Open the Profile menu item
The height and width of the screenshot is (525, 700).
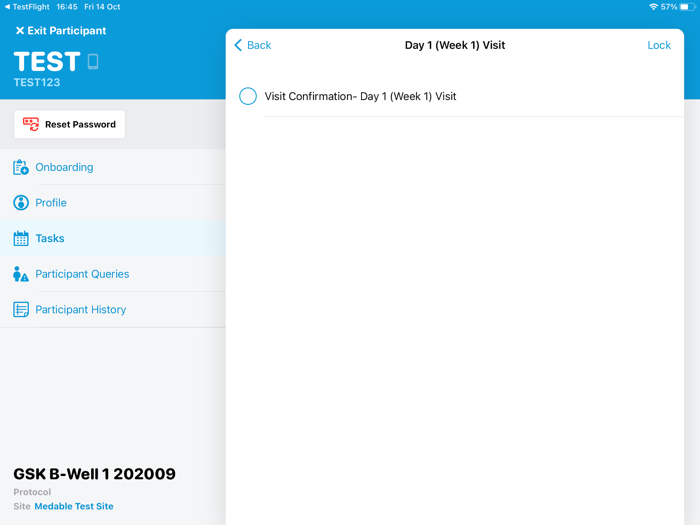112,203
